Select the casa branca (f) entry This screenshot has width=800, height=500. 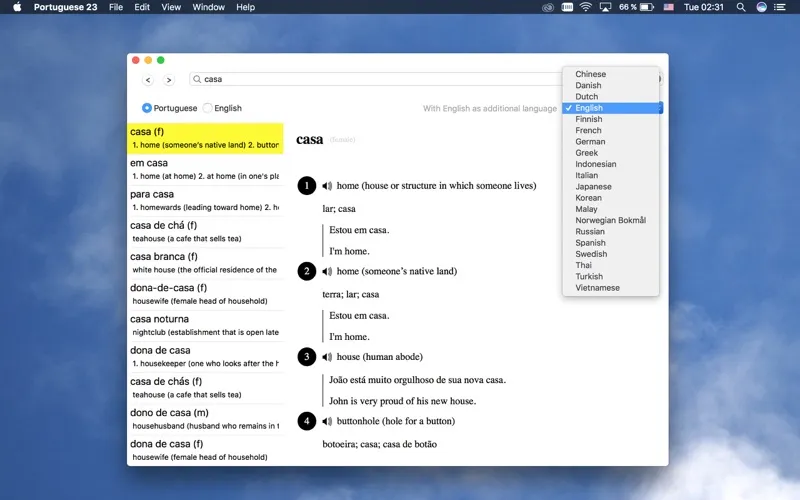[205, 263]
